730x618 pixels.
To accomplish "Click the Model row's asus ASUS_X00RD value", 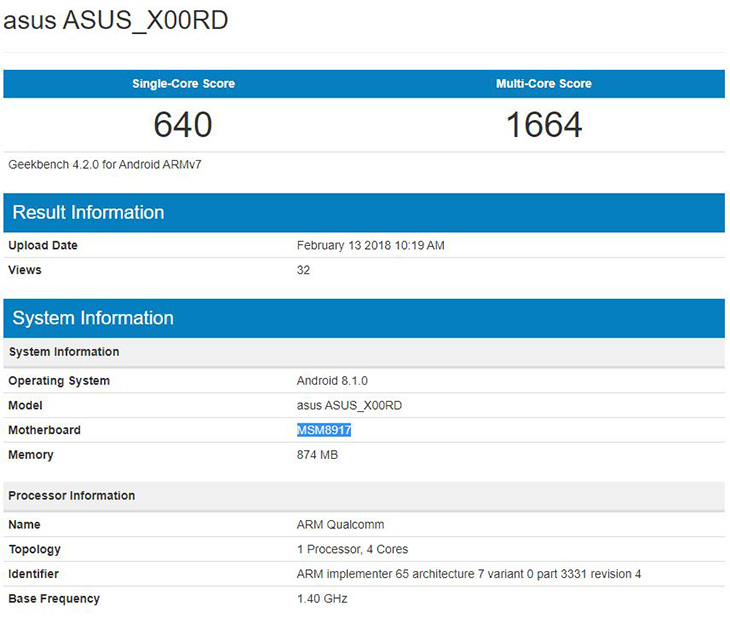I will click(x=349, y=406).
